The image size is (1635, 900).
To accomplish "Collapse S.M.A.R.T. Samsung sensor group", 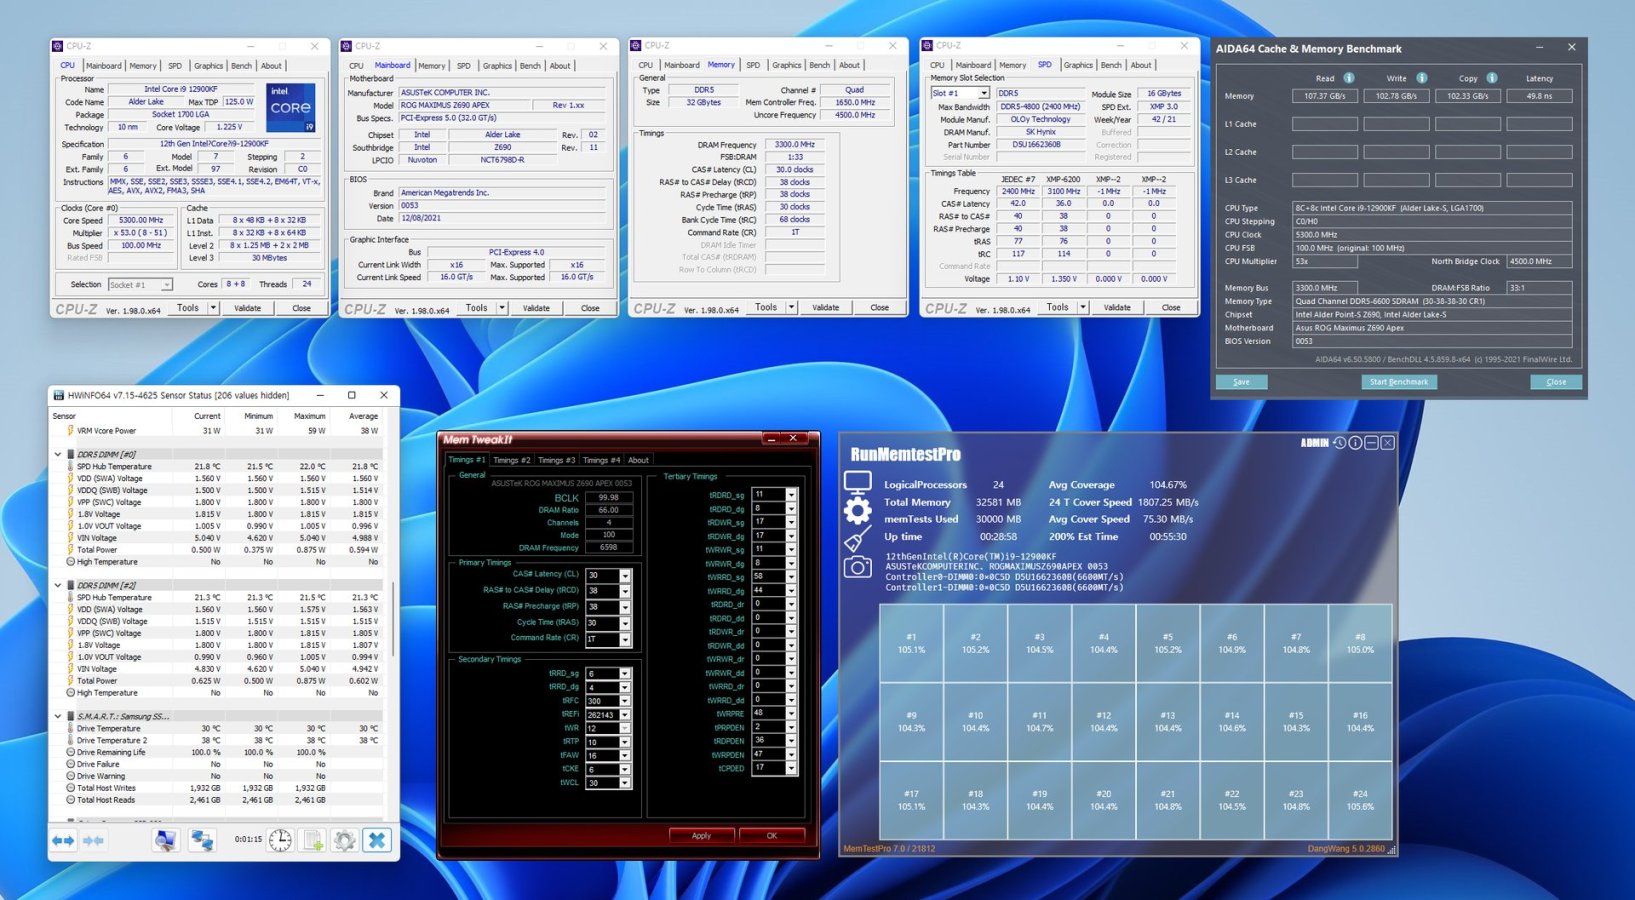I will [x=58, y=716].
